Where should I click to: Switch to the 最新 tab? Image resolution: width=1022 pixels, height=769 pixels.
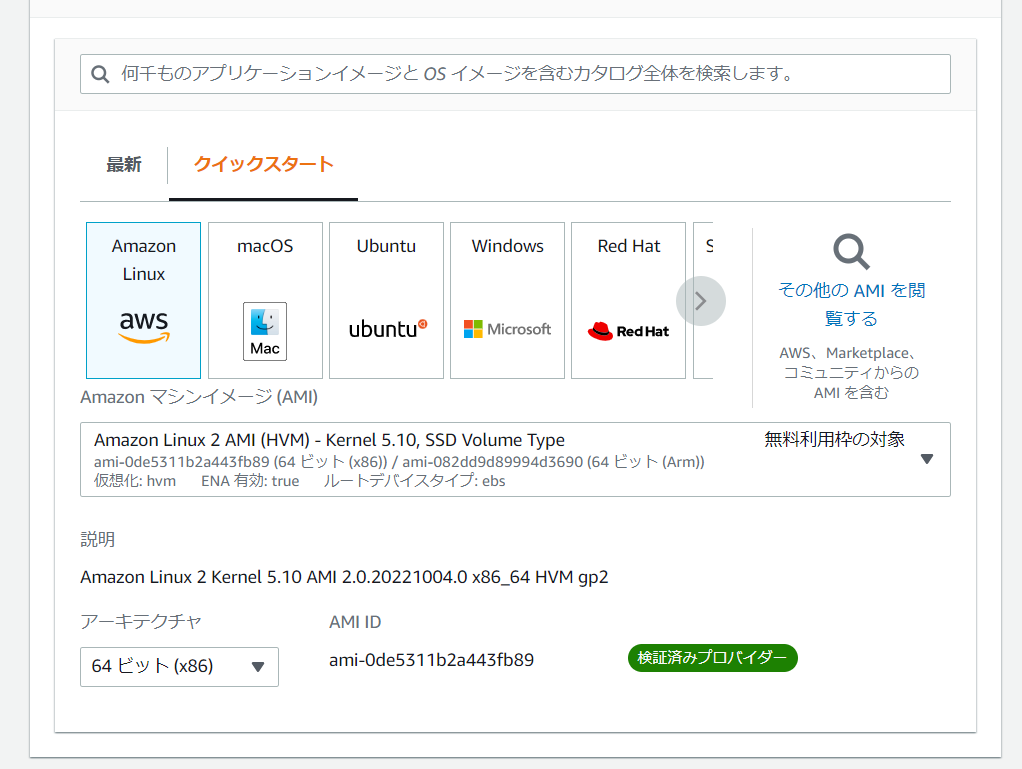(x=124, y=165)
